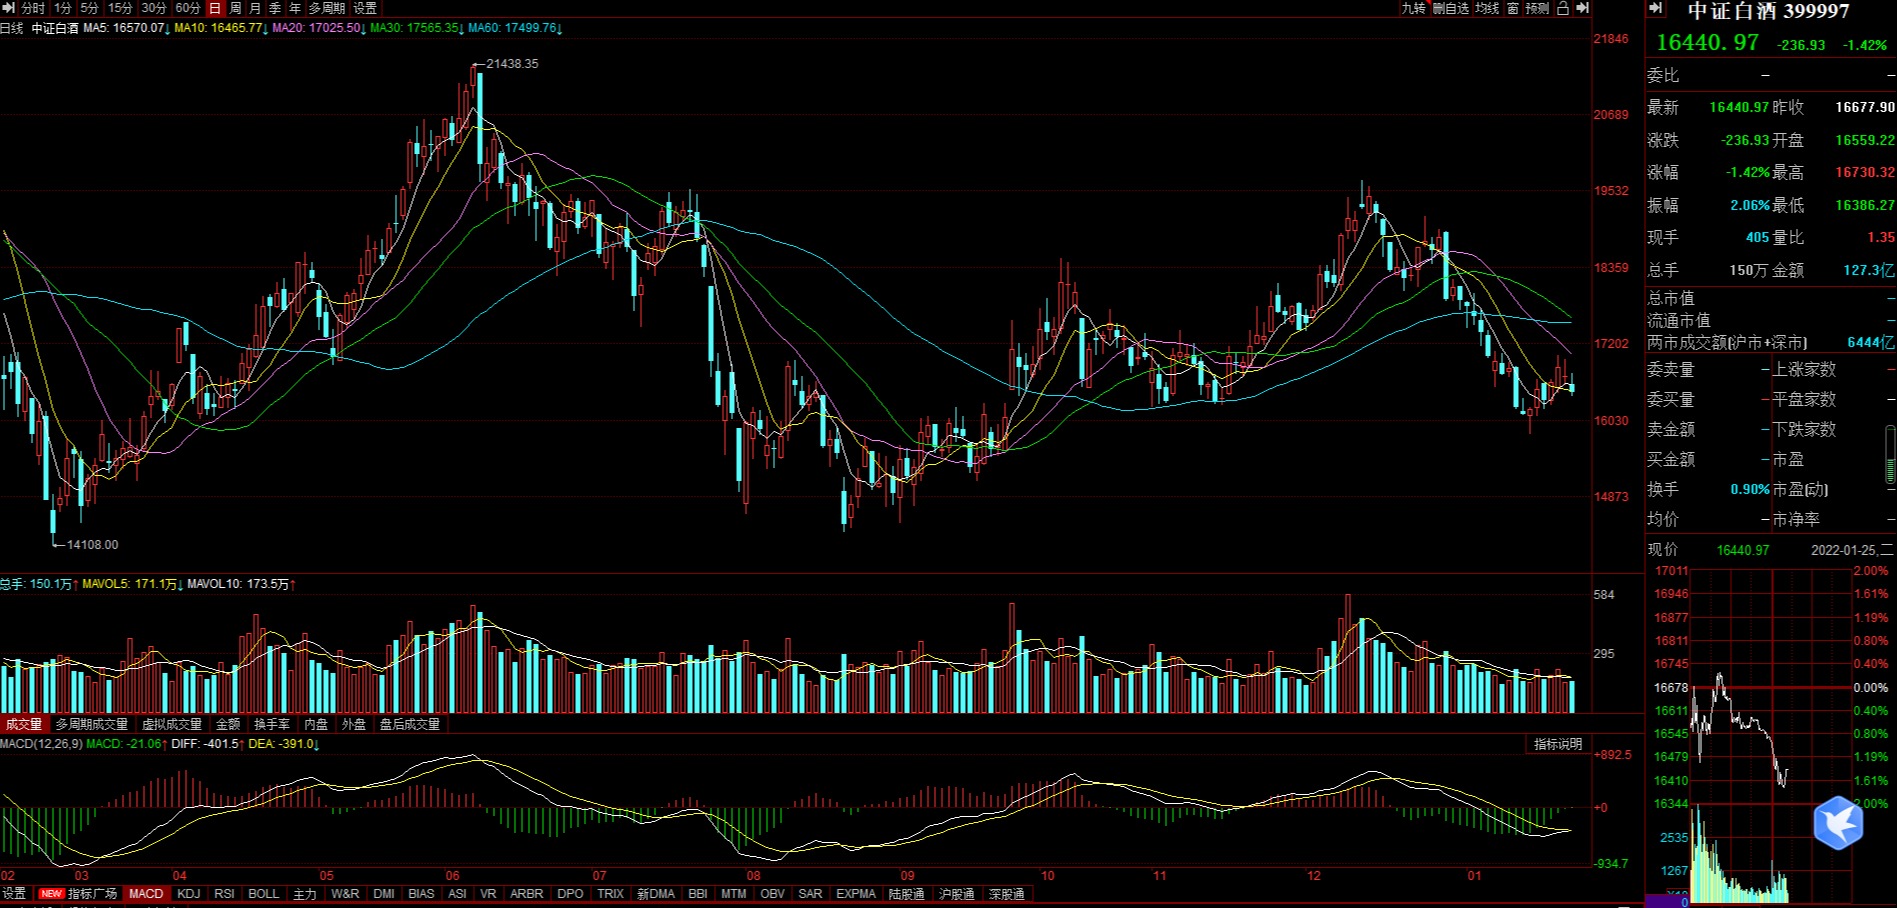
Task: Click the lock icon in chart toolbar
Action: click(1562, 8)
